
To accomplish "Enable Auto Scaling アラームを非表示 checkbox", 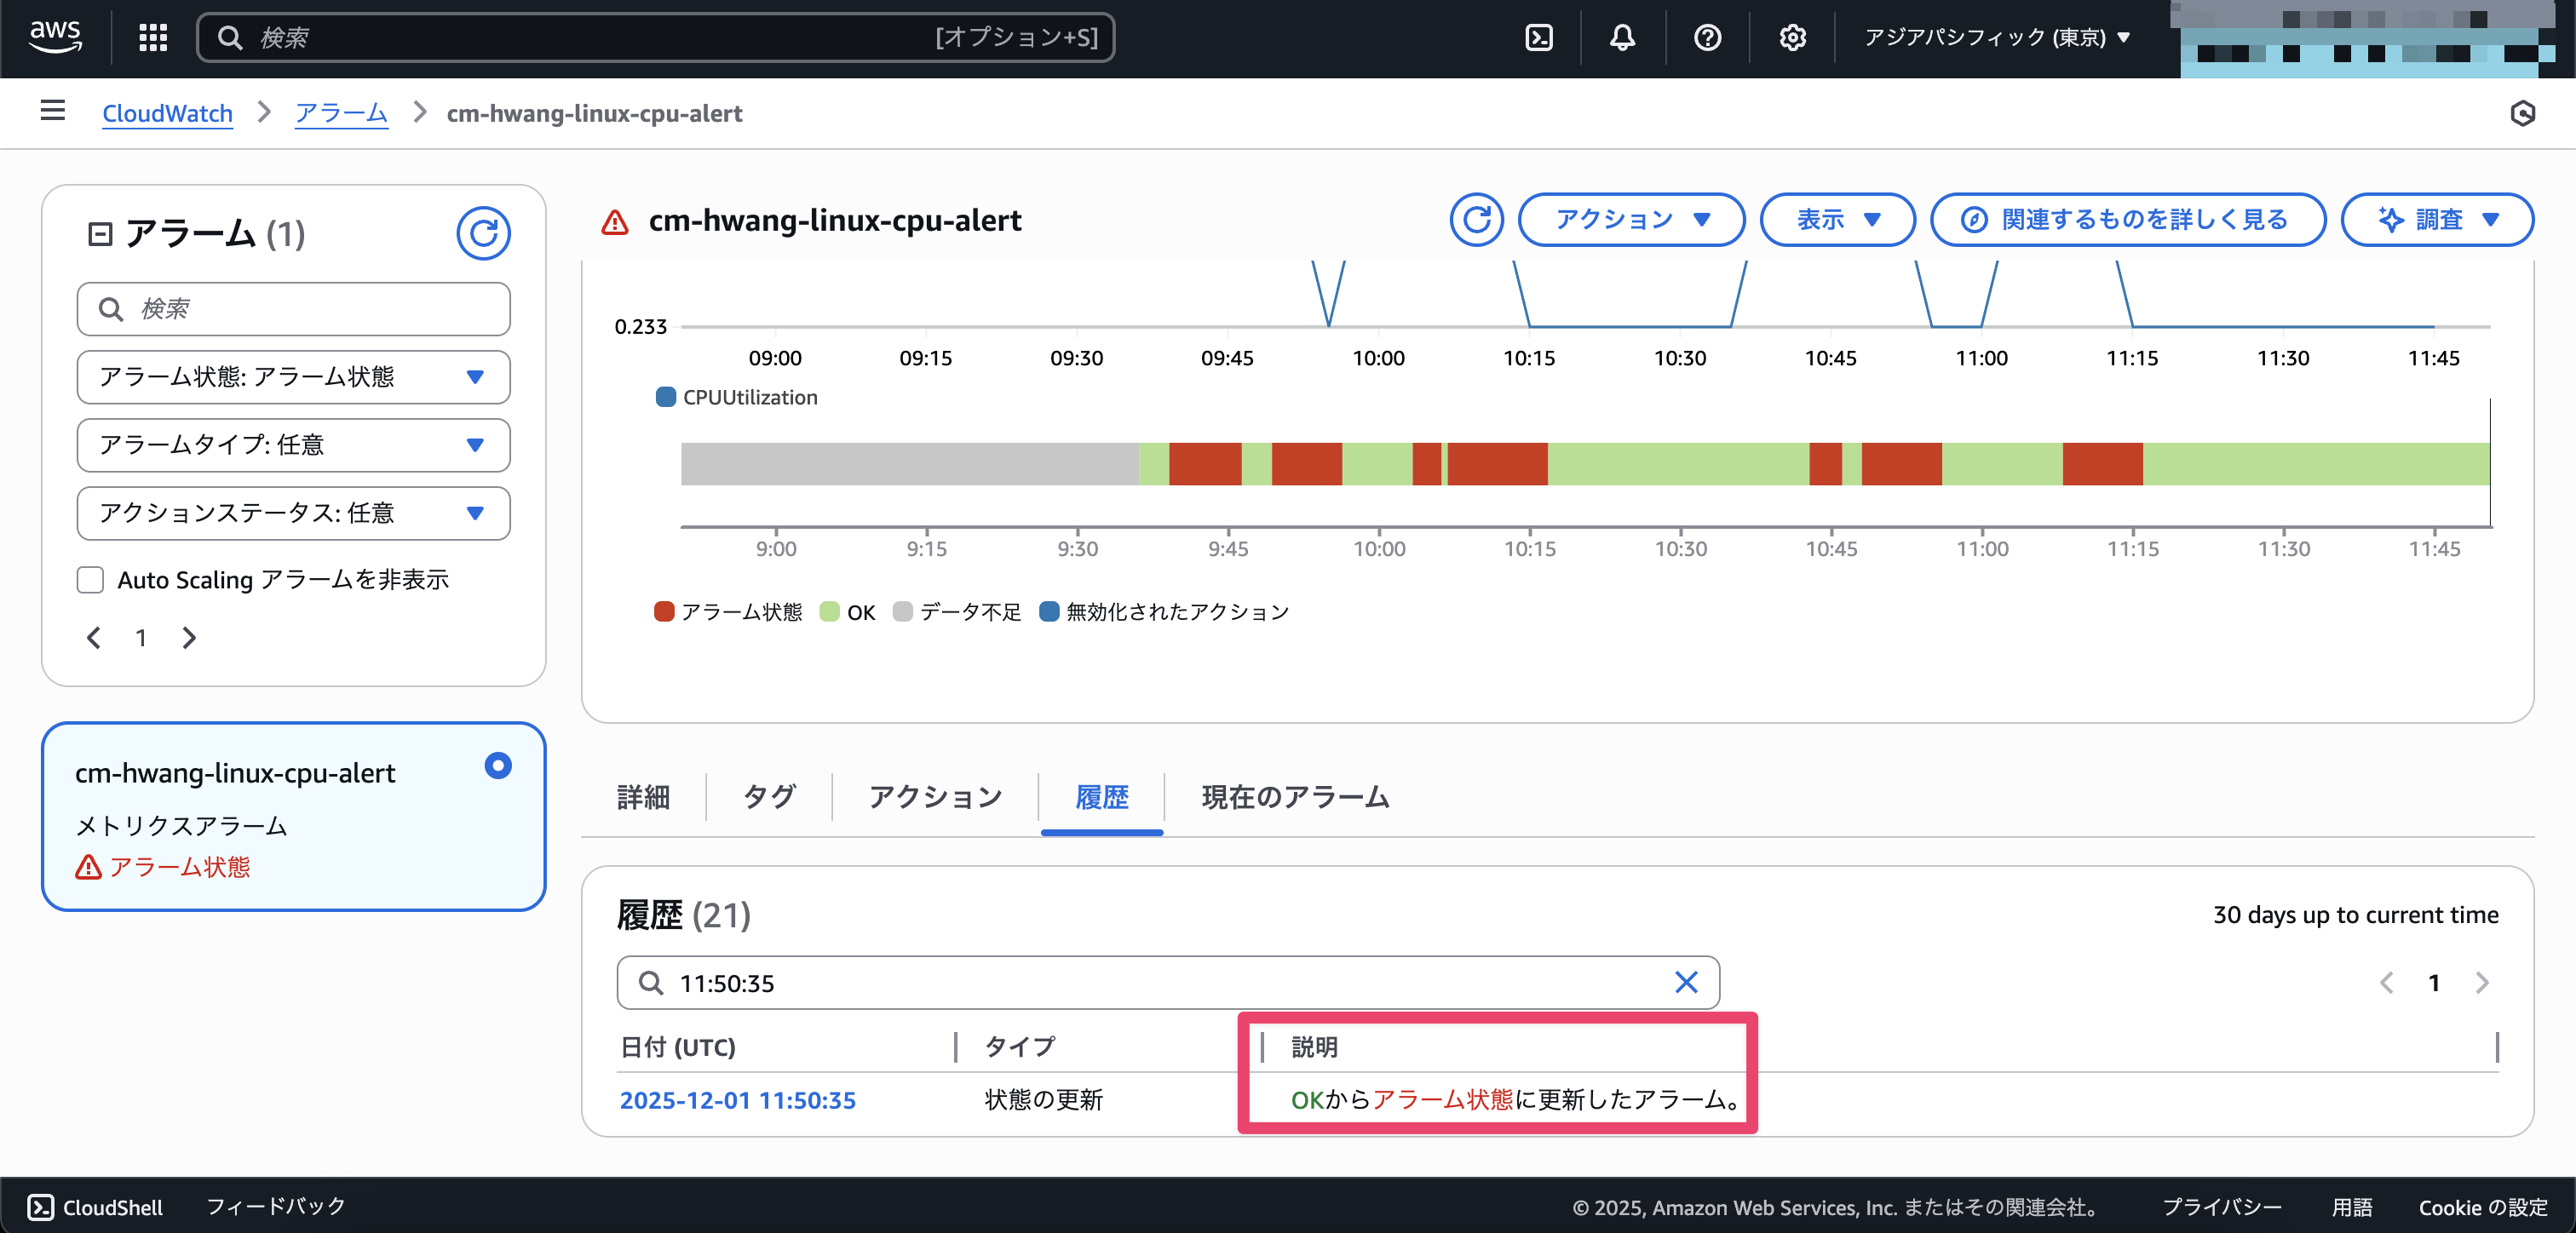I will [91, 580].
